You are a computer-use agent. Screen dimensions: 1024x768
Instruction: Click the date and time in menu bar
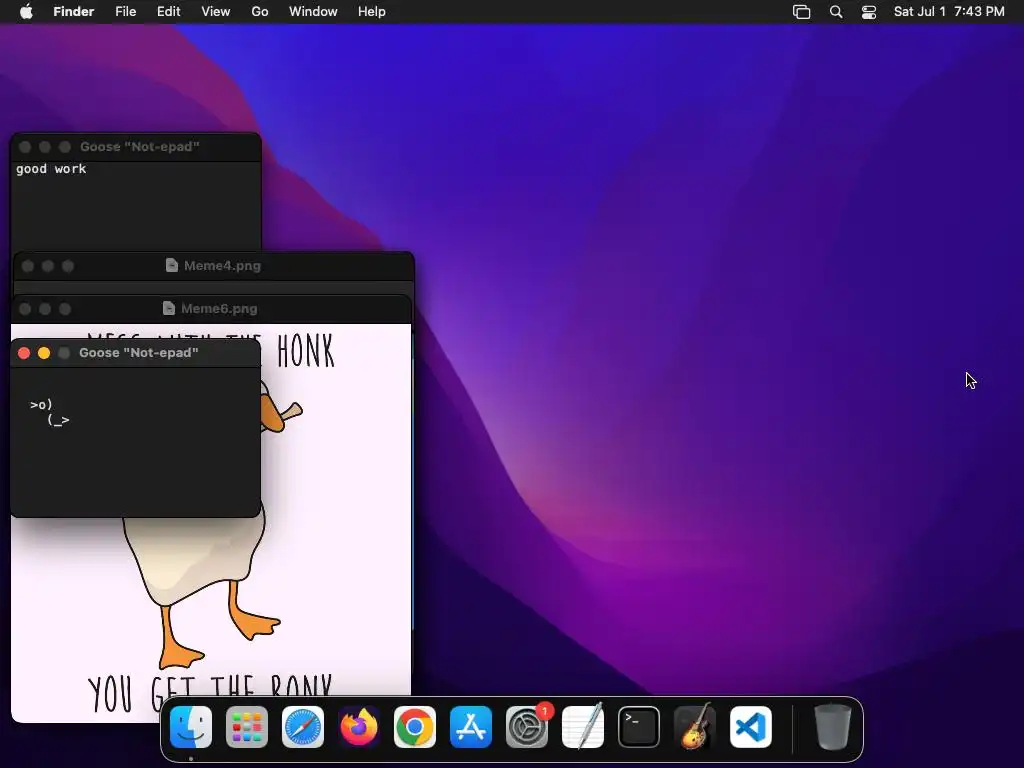pyautogui.click(x=949, y=12)
